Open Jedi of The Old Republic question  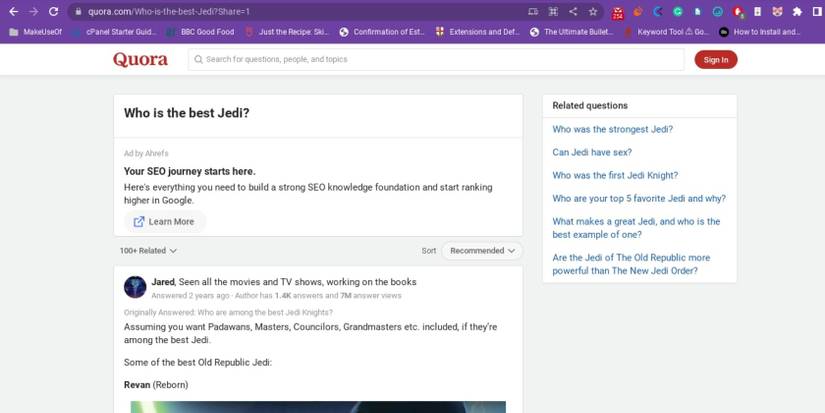pos(631,264)
